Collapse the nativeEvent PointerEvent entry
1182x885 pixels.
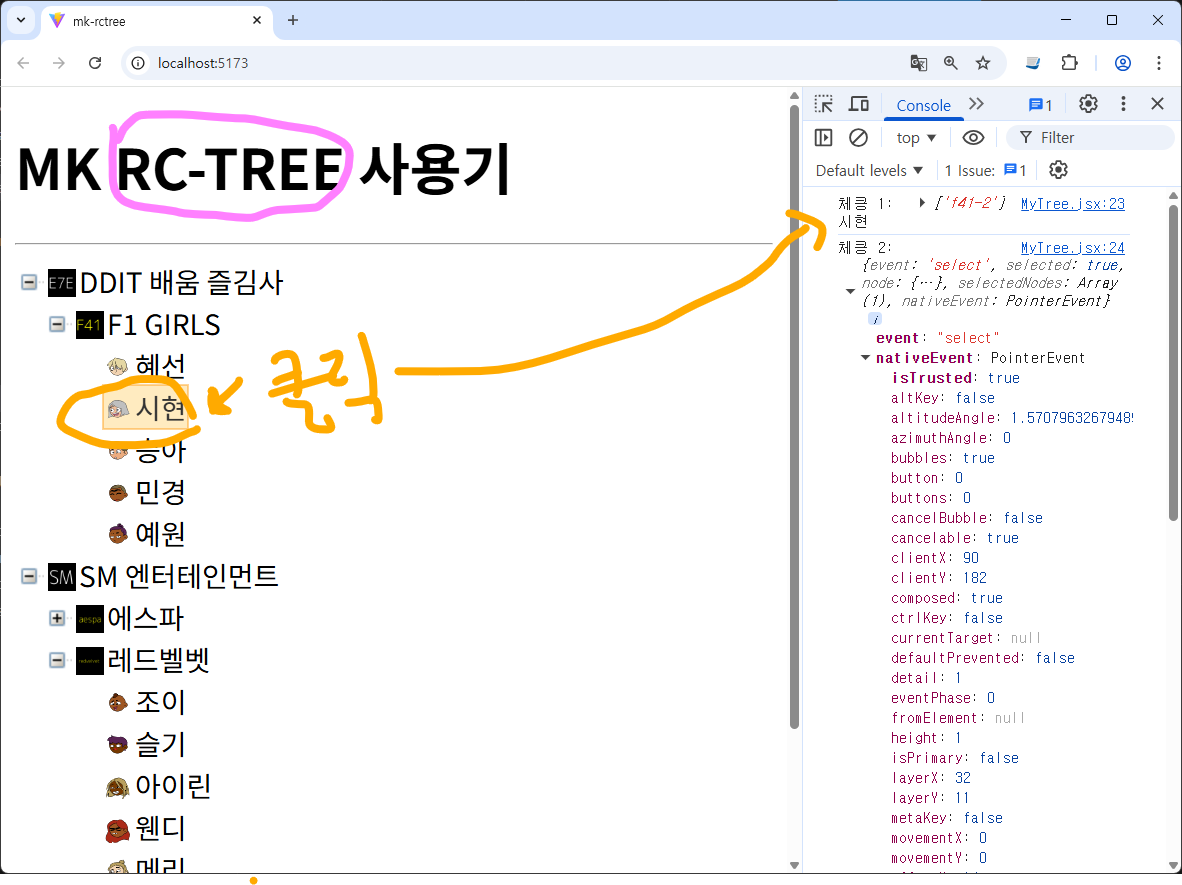[865, 358]
